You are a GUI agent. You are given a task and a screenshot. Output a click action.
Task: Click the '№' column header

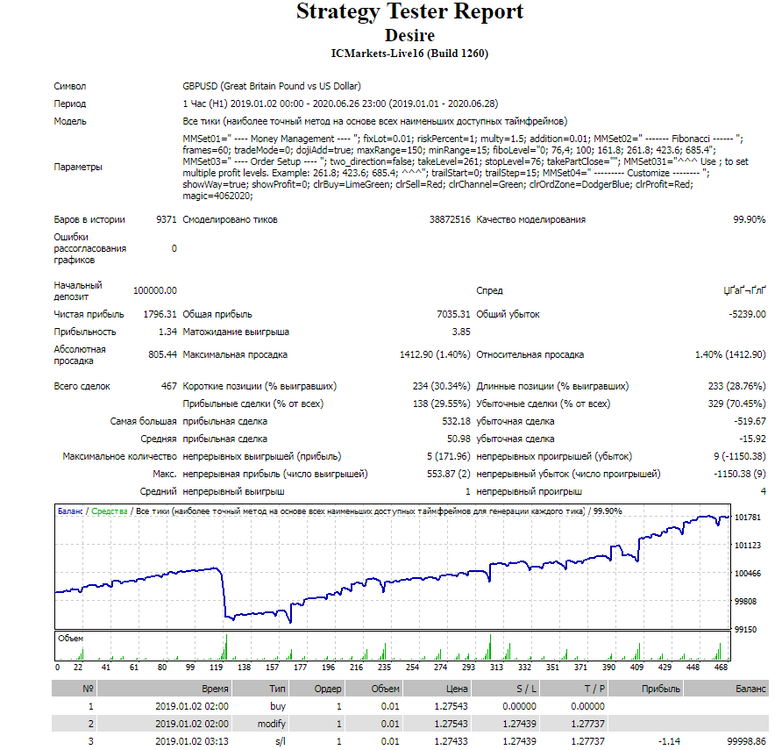(x=75, y=689)
